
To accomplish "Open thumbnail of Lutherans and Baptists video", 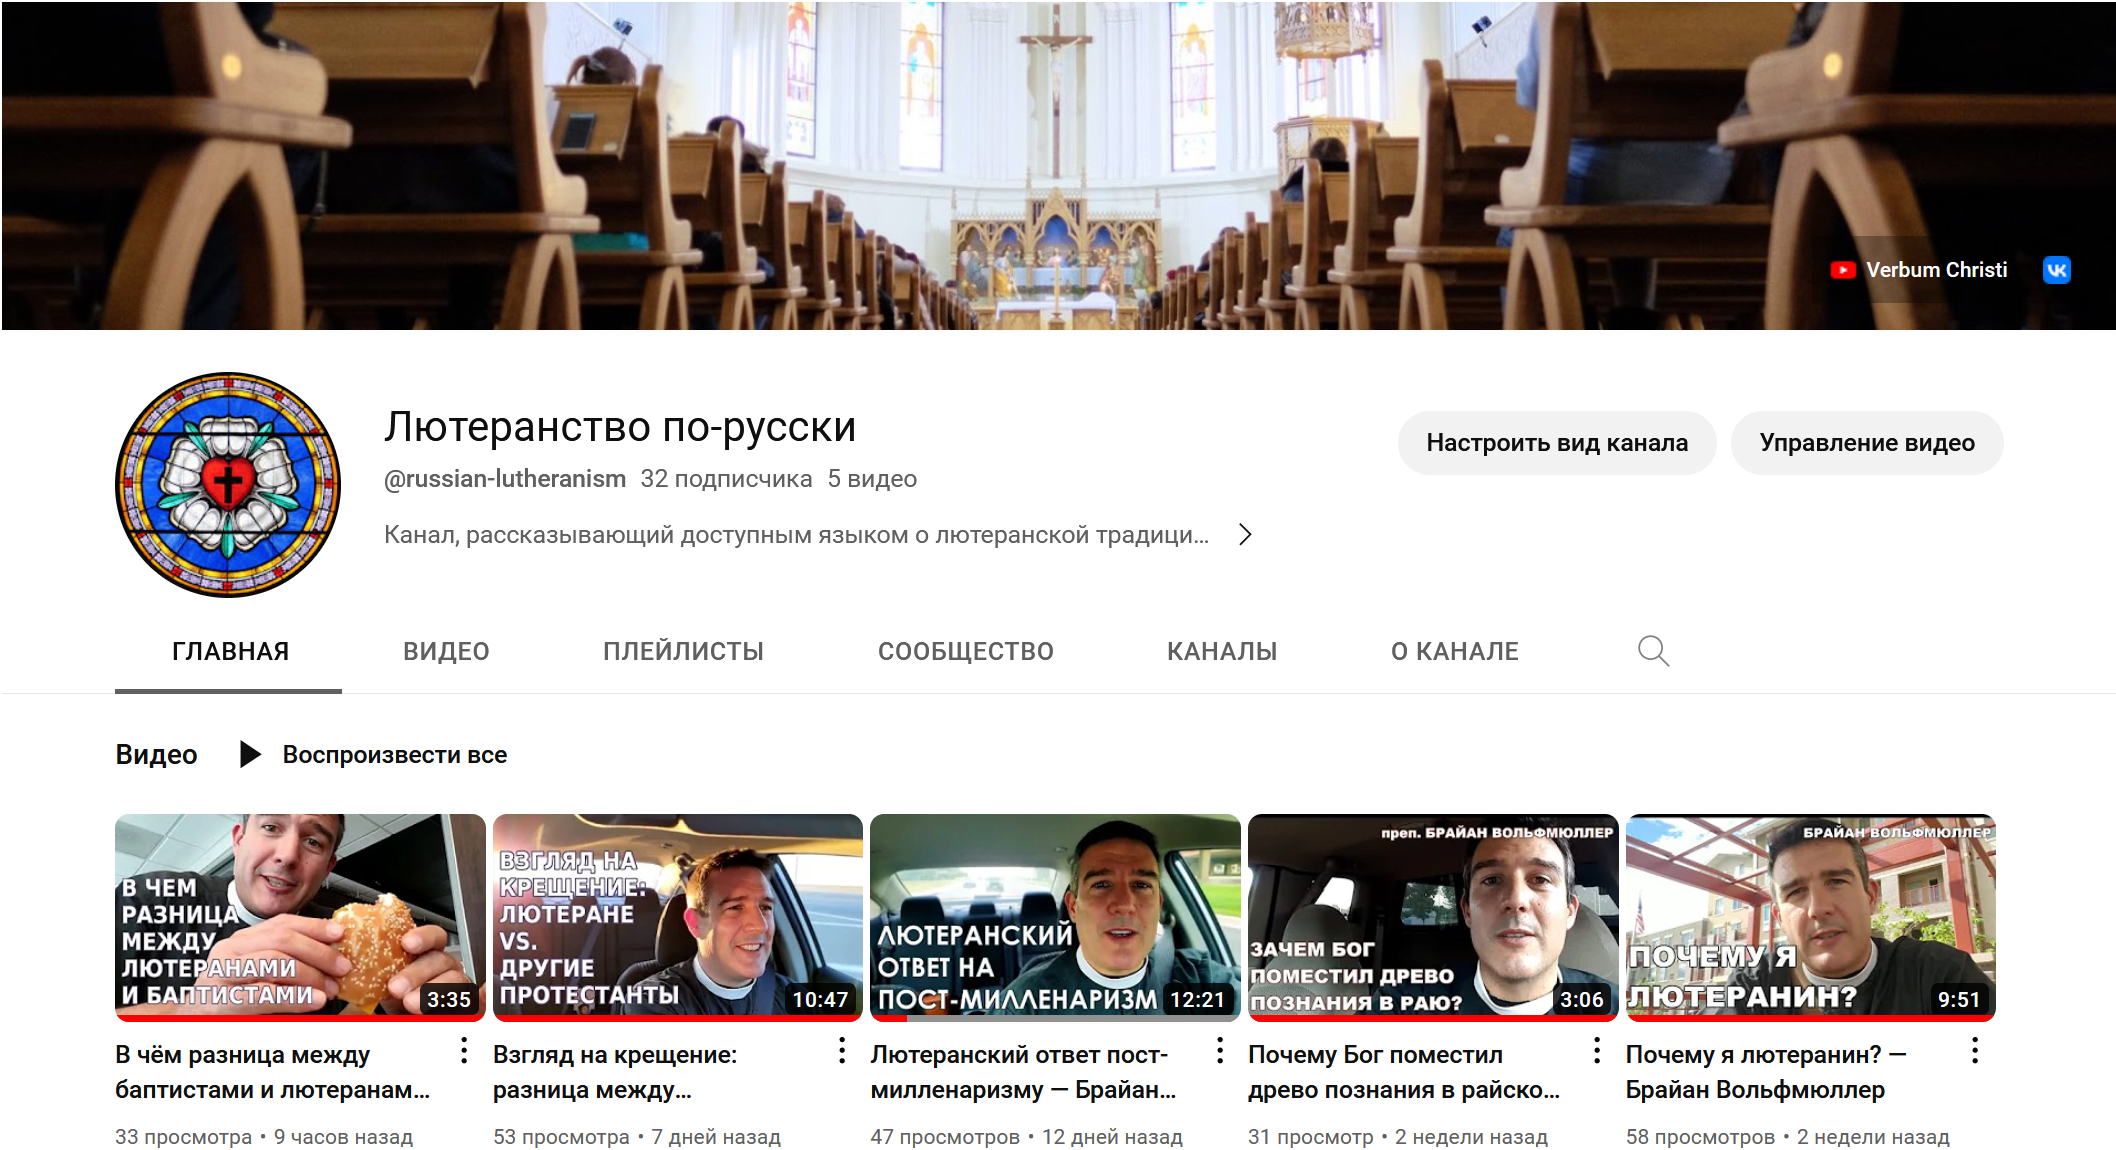I will [x=300, y=917].
